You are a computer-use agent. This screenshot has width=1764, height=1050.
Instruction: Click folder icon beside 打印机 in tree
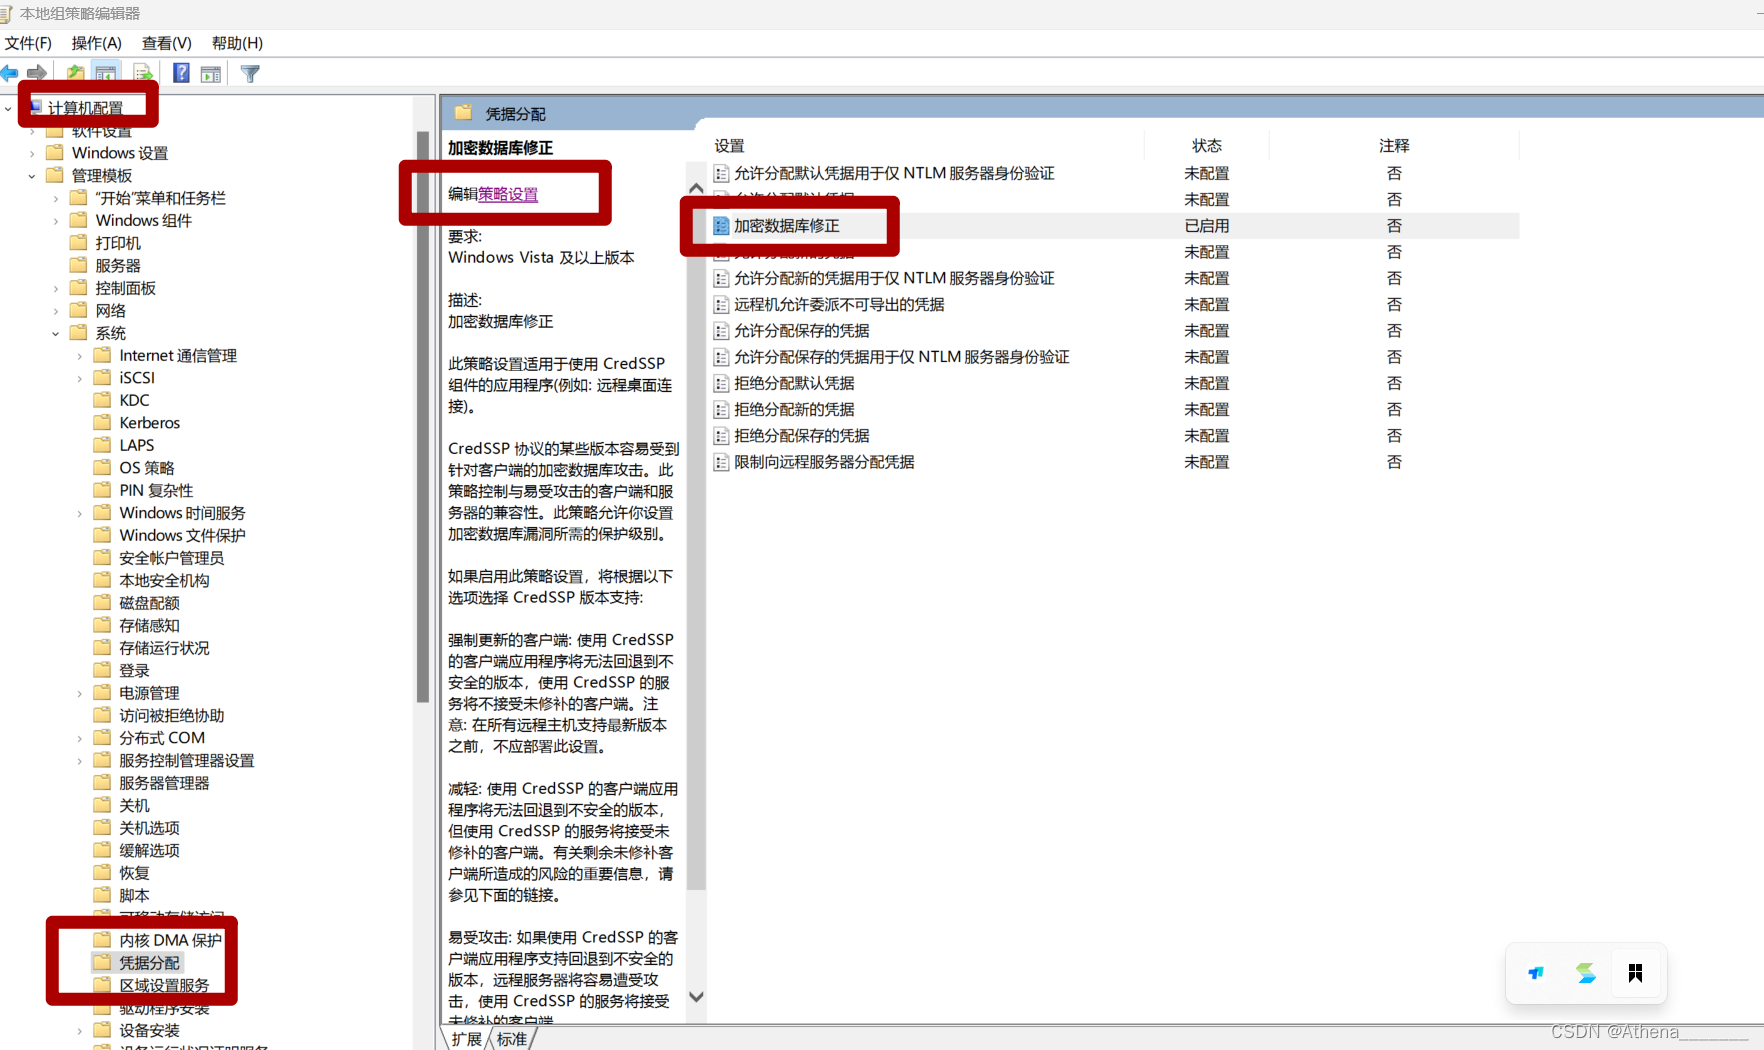click(78, 242)
